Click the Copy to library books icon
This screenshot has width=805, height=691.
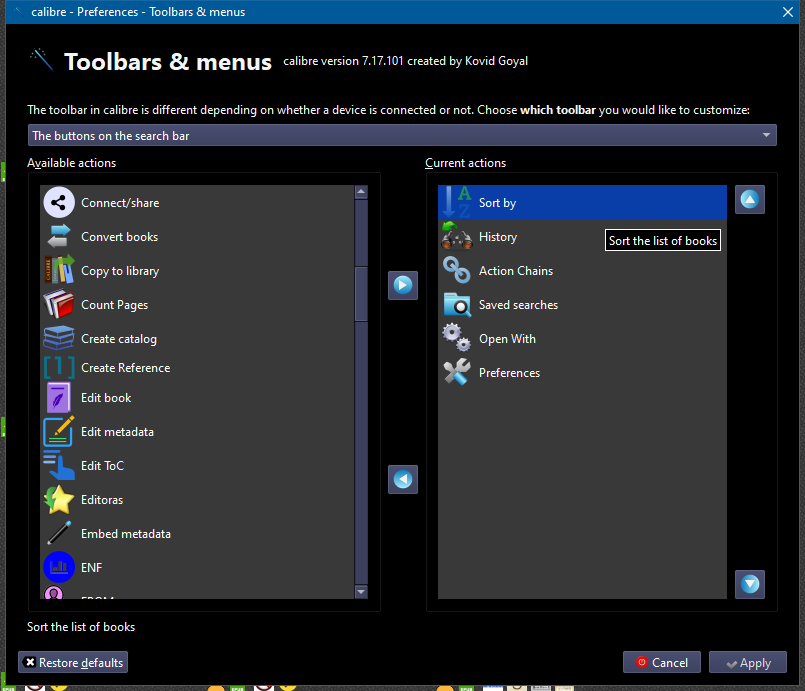[x=59, y=271]
